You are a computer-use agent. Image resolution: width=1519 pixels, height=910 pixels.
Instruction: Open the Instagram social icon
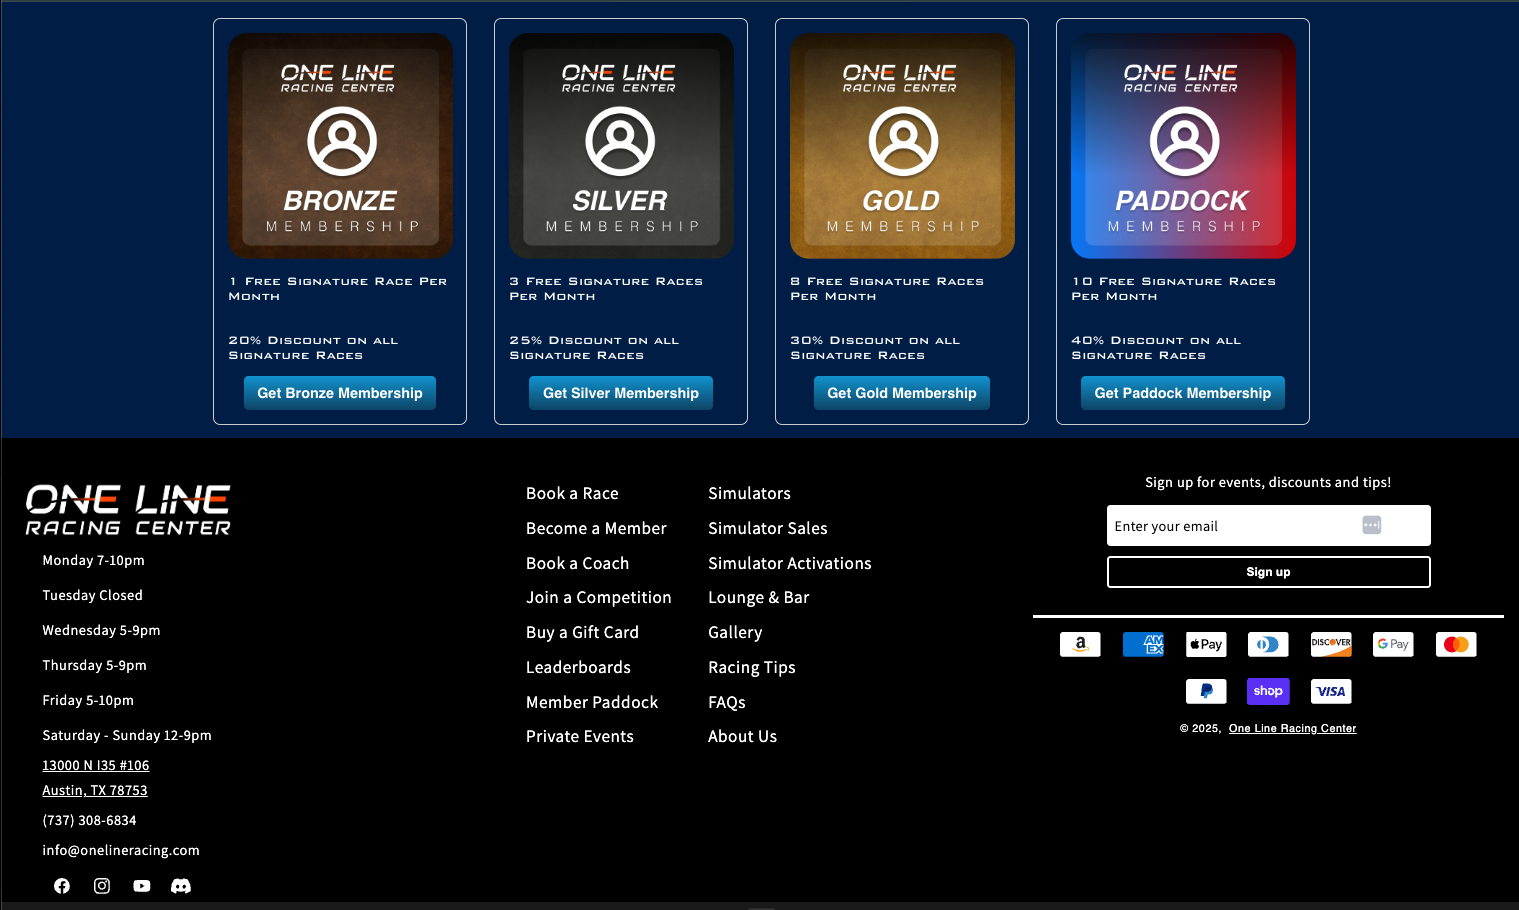(x=102, y=886)
